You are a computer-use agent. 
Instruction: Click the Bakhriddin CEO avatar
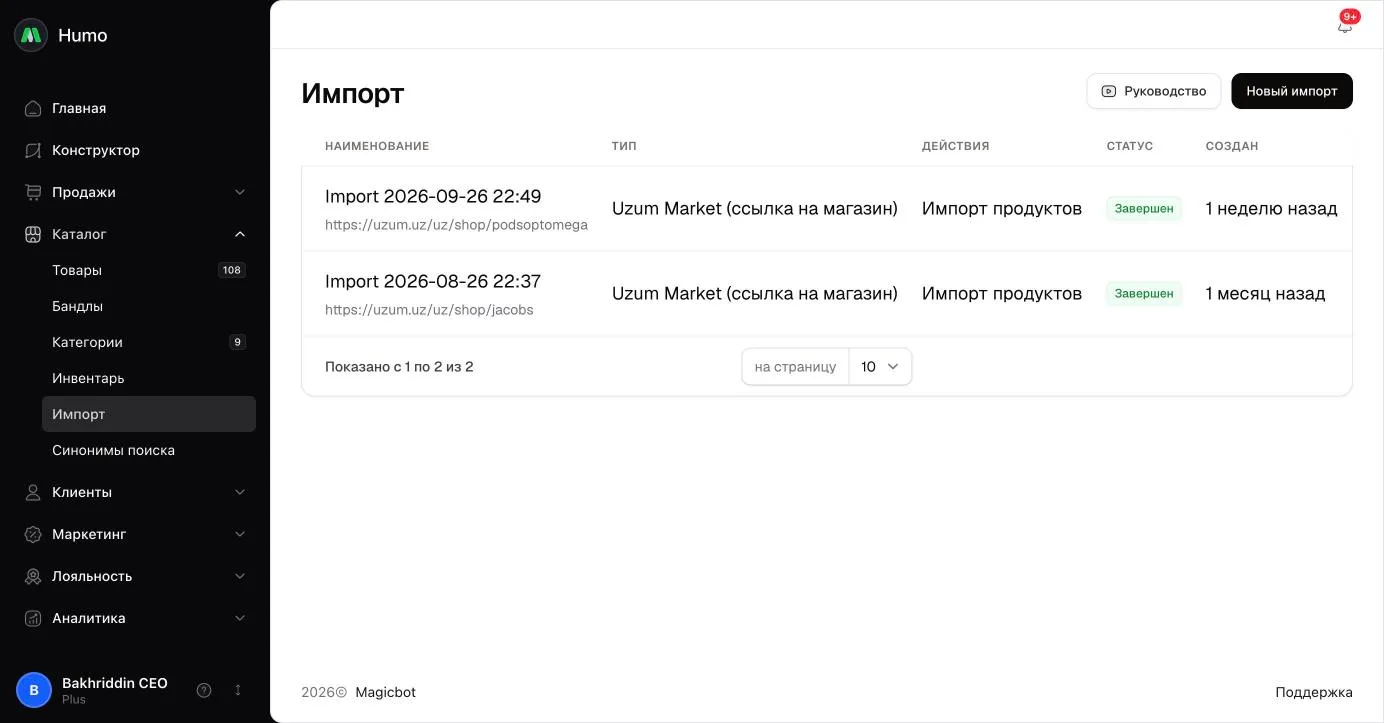pyautogui.click(x=34, y=690)
